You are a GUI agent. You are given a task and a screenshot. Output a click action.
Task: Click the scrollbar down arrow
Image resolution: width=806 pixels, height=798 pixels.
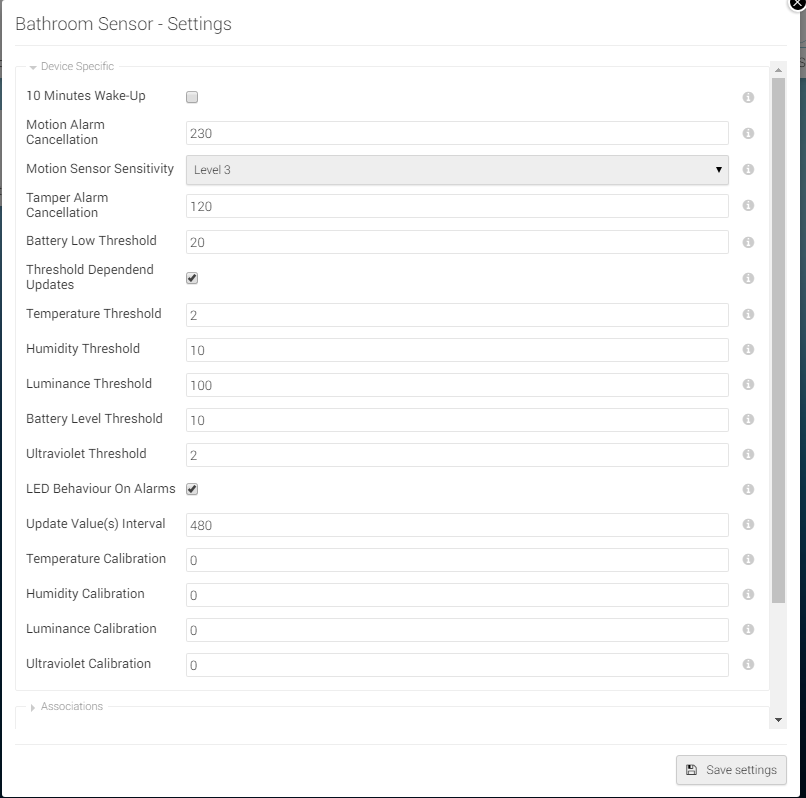point(778,720)
